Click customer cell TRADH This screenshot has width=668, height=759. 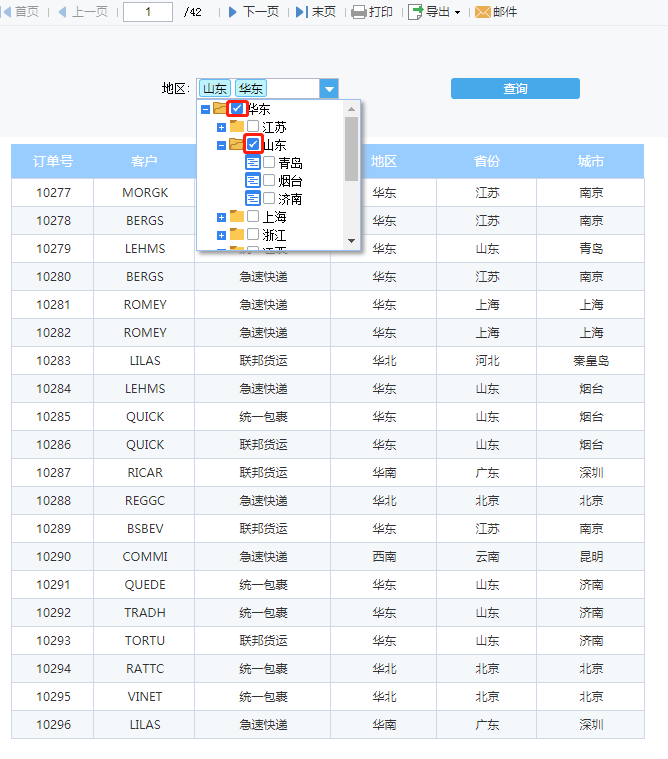pos(145,613)
